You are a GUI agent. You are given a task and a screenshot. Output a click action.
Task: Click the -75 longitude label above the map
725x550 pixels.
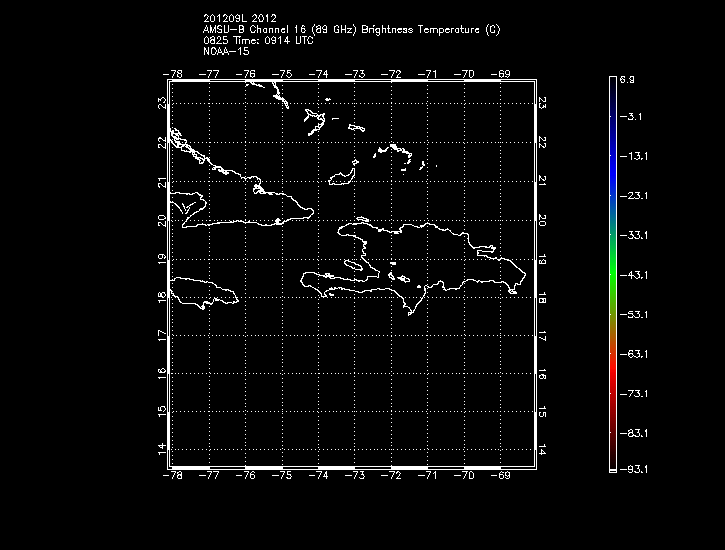[x=282, y=74]
